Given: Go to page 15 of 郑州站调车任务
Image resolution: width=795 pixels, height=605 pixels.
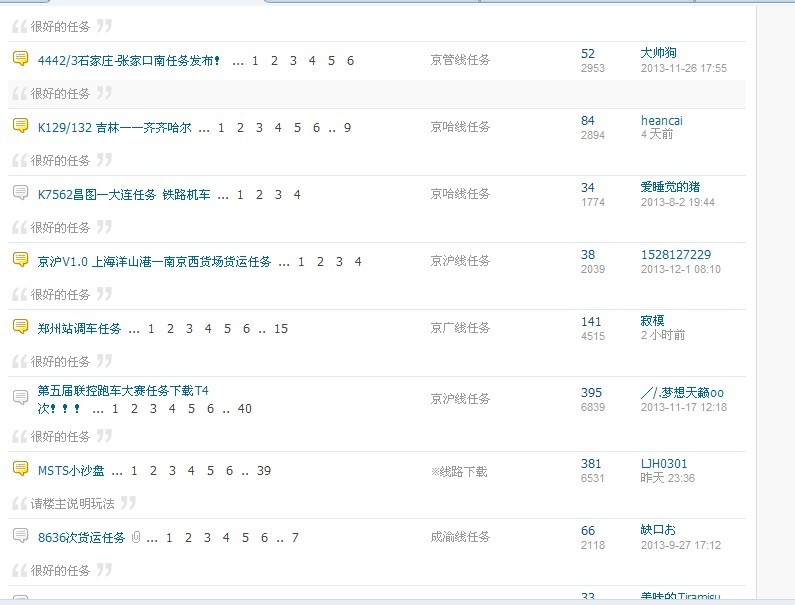Looking at the screenshot, I should point(280,329).
